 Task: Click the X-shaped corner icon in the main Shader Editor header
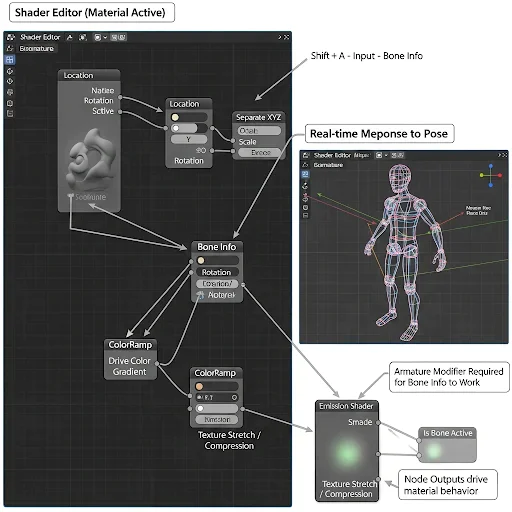286,37
